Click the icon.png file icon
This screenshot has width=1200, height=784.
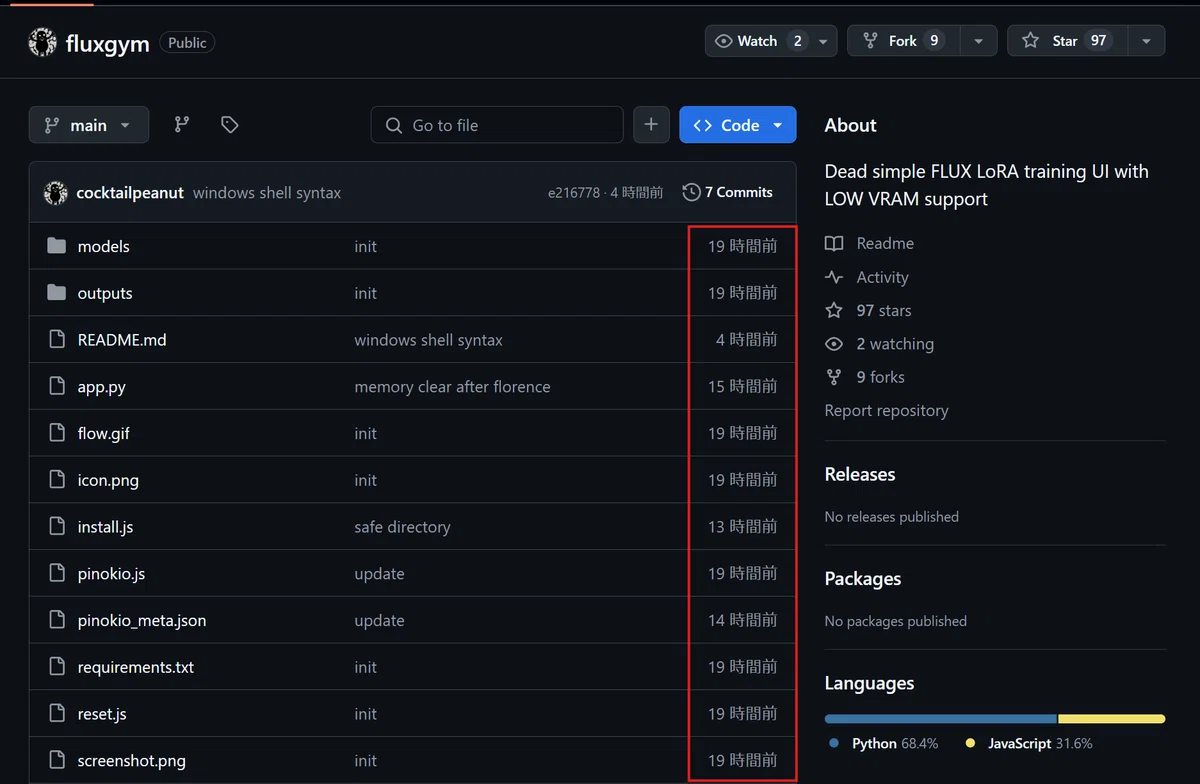coord(57,480)
